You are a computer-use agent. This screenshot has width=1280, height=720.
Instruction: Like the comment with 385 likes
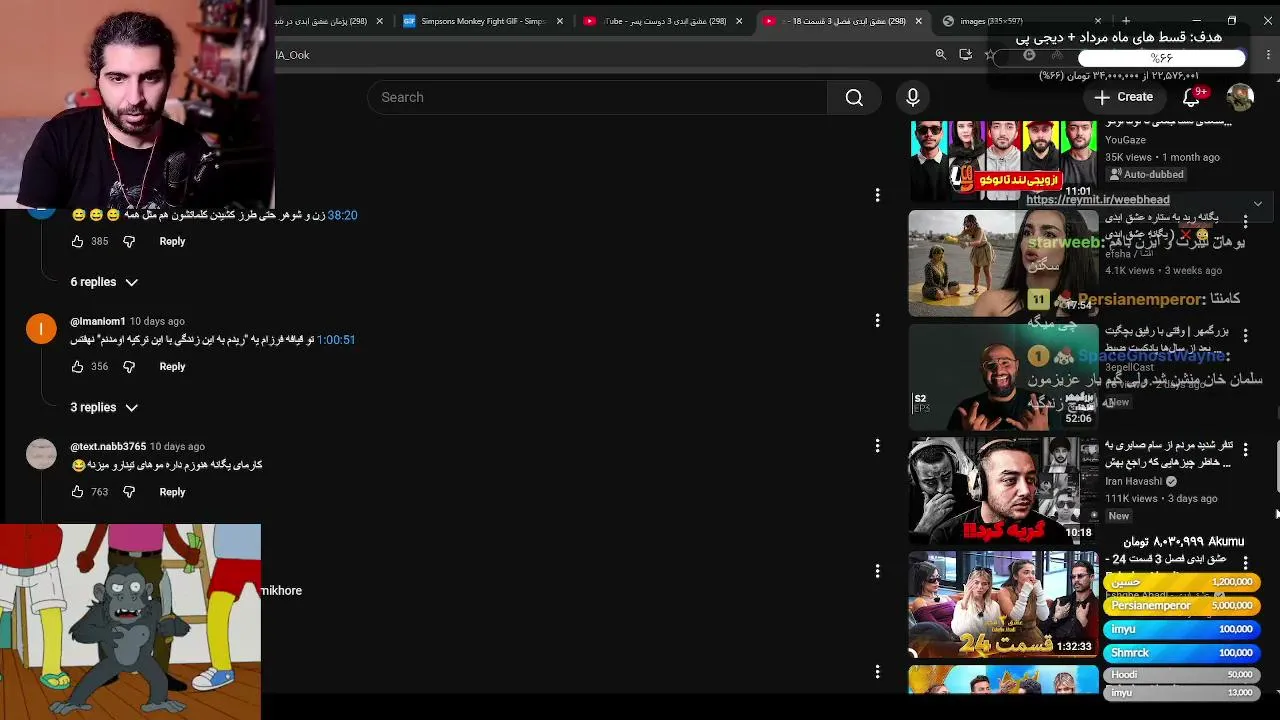pyautogui.click(x=77, y=241)
